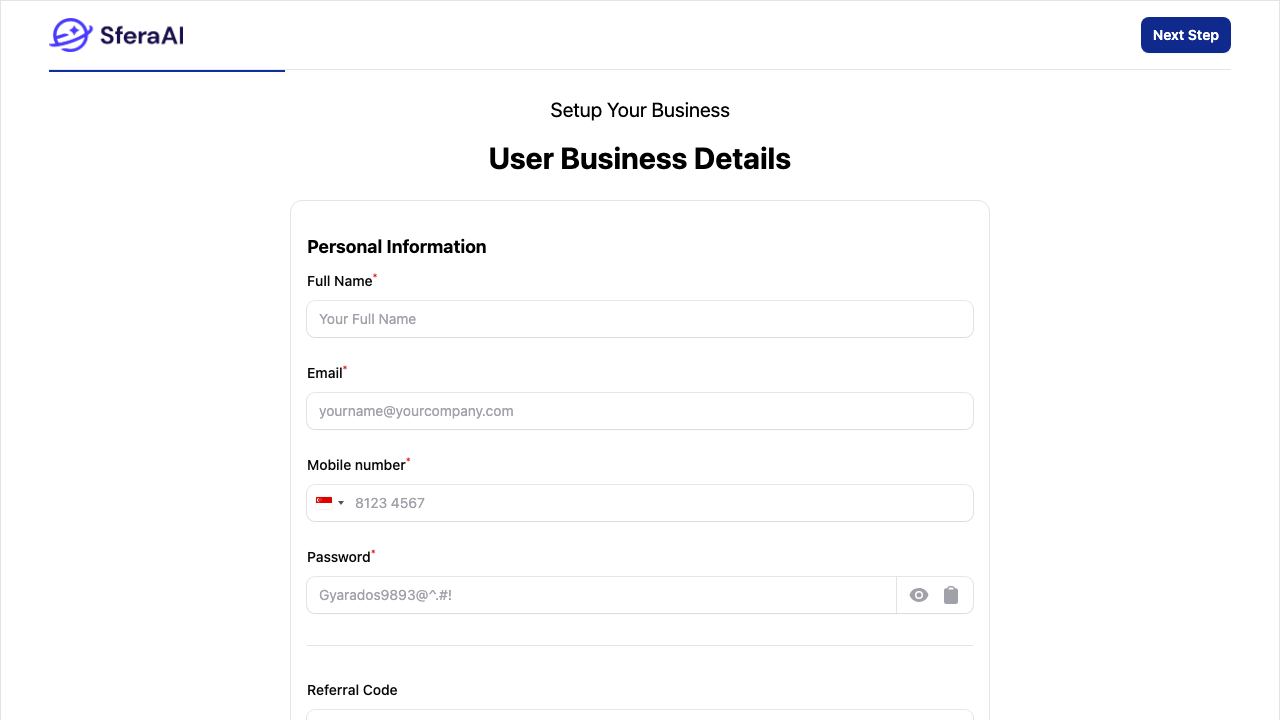Focus the Email address input field
This screenshot has width=1280, height=720.
point(640,411)
